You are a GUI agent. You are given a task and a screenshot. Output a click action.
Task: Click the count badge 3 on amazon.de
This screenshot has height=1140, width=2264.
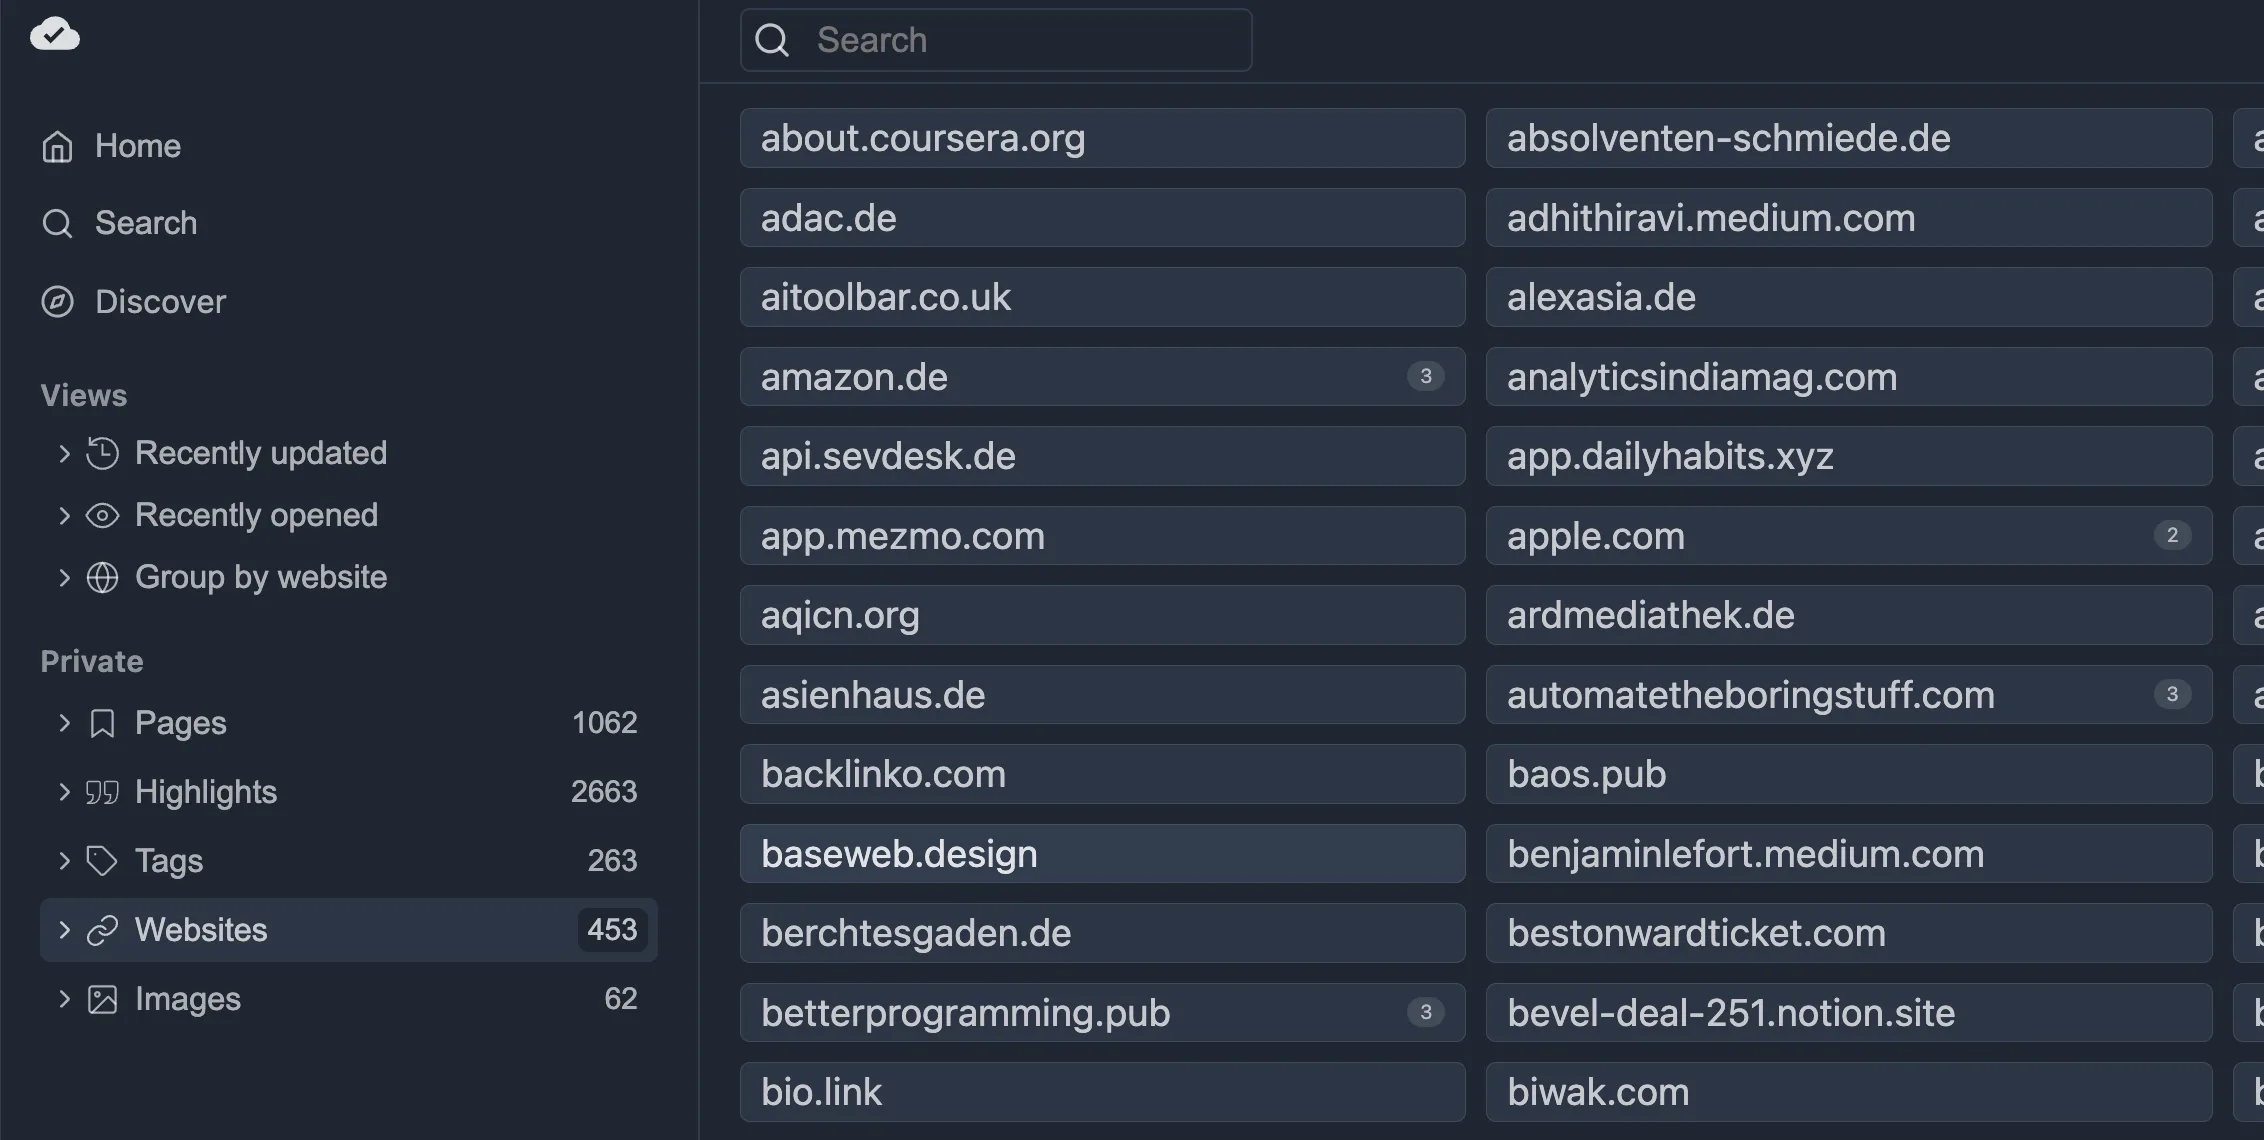[x=1426, y=376]
